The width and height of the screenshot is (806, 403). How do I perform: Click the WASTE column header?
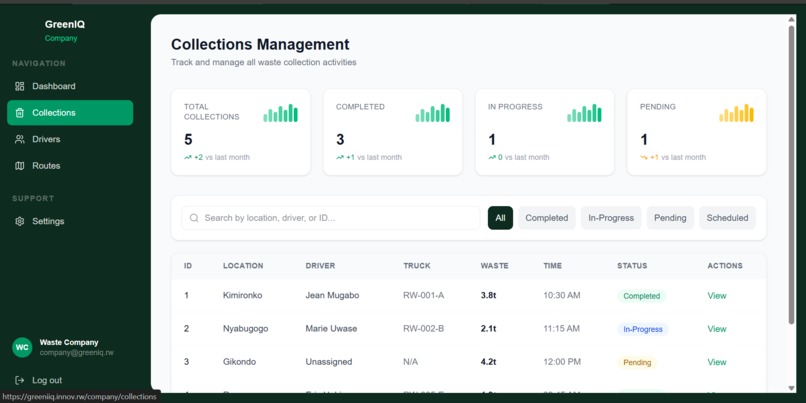494,266
